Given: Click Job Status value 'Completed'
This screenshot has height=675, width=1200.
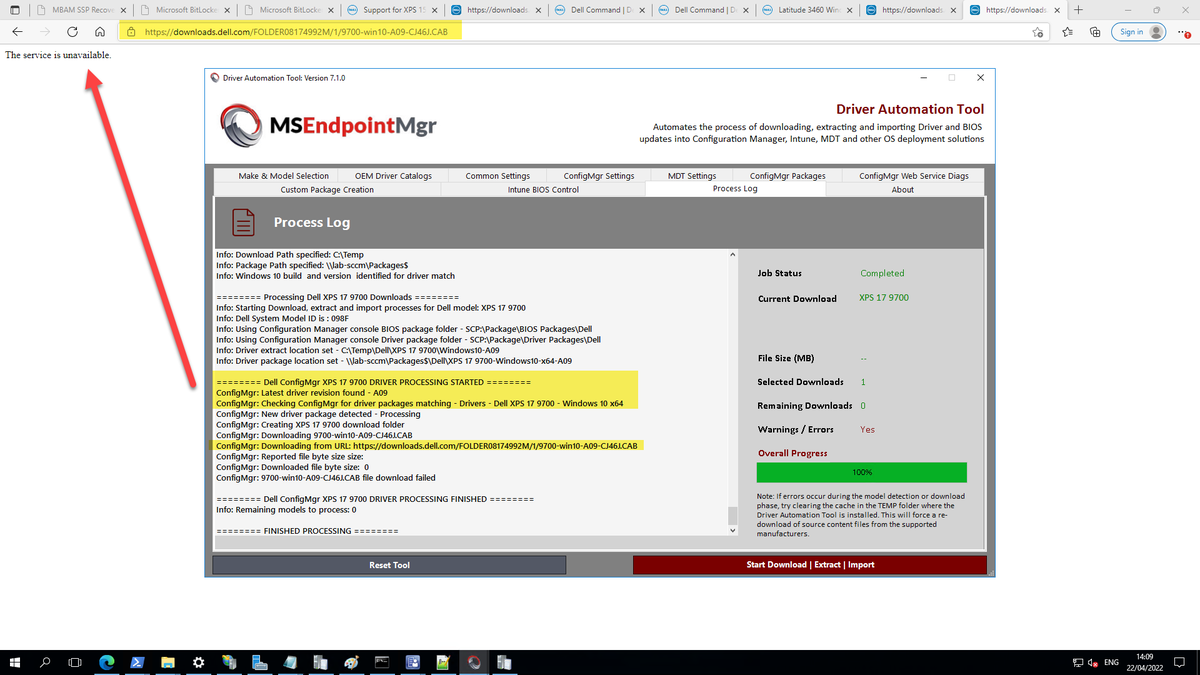Looking at the screenshot, I should [882, 273].
